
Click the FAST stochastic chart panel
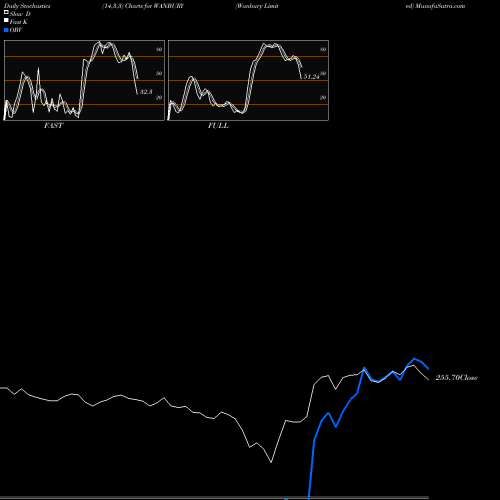(84, 80)
